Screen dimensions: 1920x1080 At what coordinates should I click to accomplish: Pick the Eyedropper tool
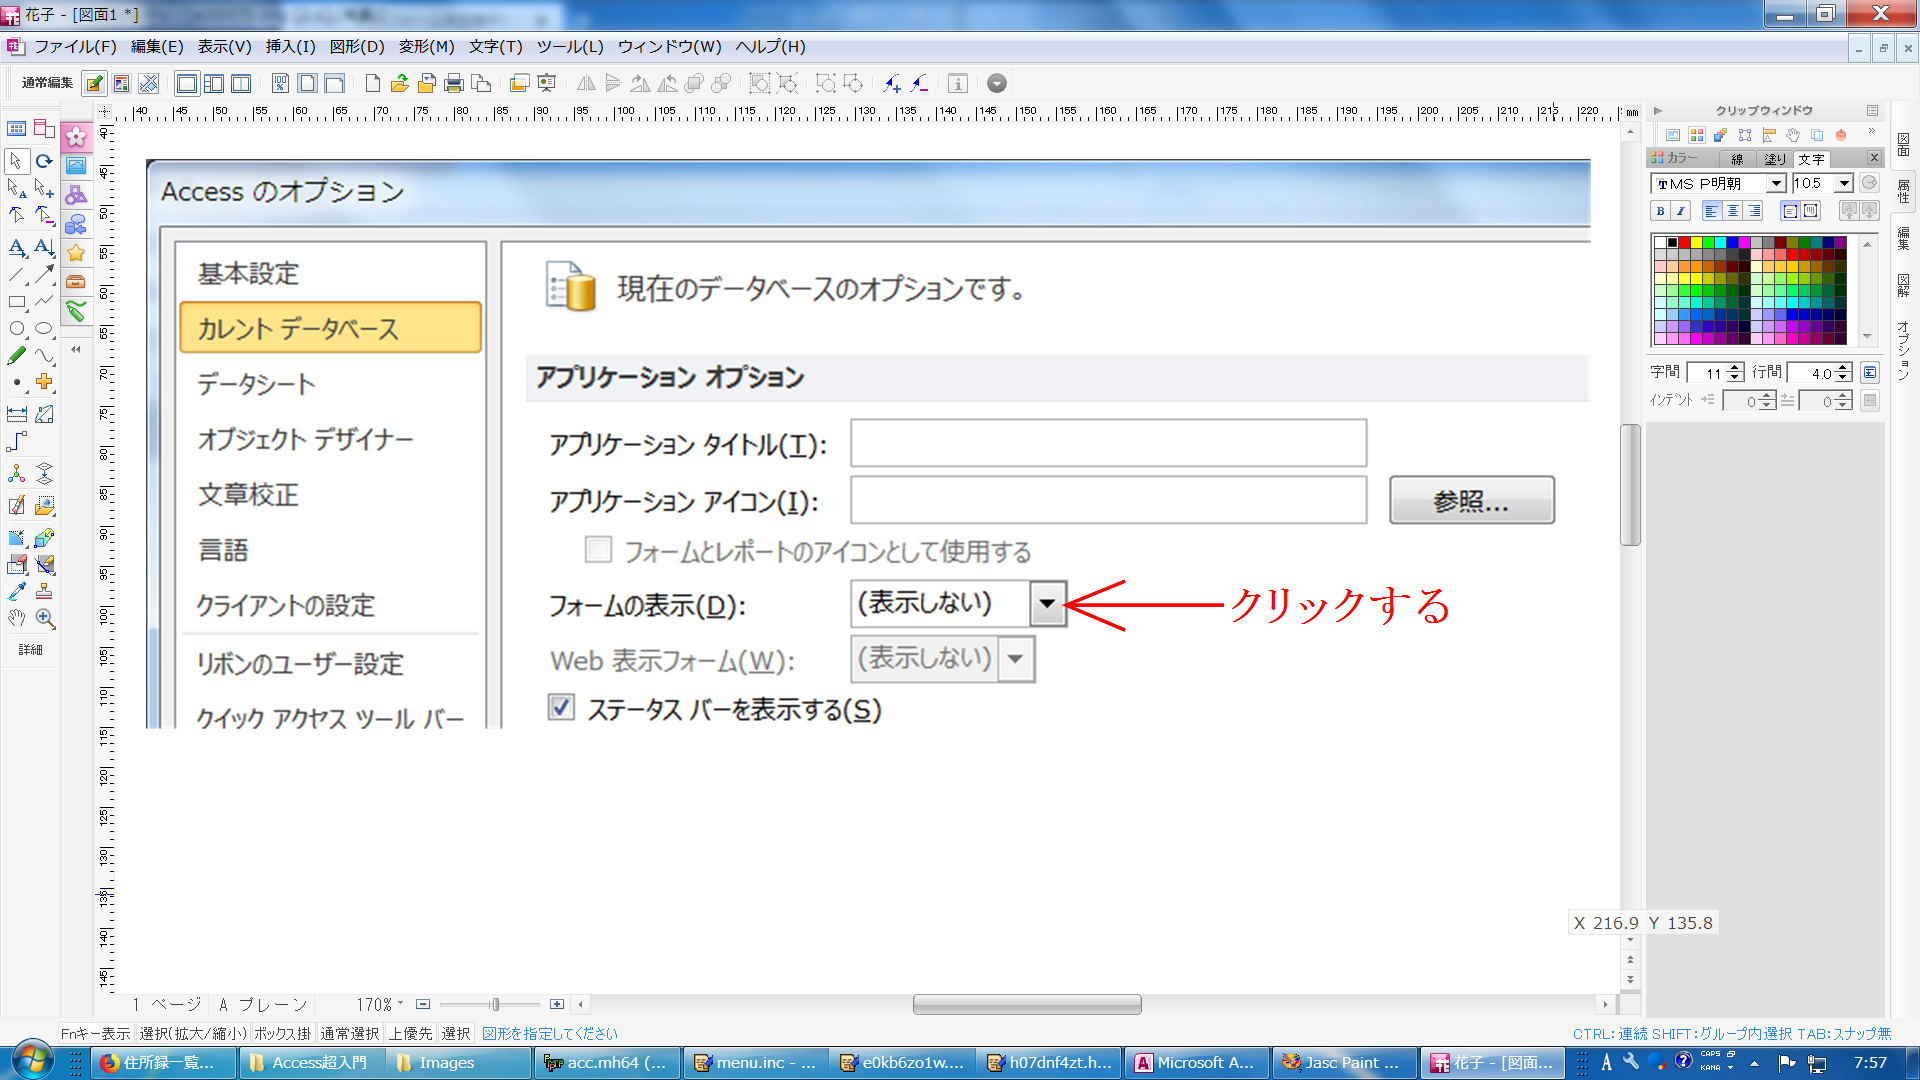click(17, 592)
